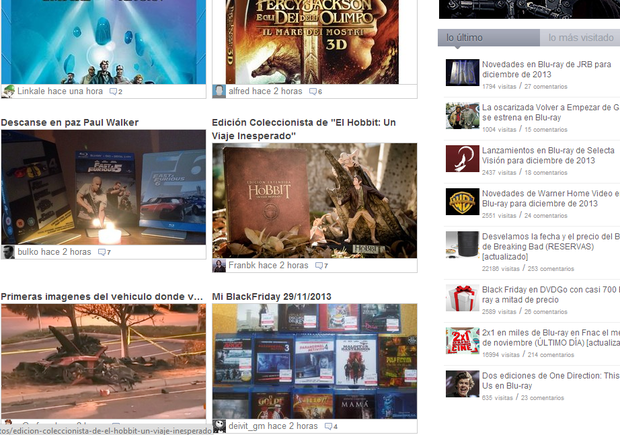Click username 'alfred'
Image resolution: width=620 pixels, height=435 pixels.
point(239,91)
